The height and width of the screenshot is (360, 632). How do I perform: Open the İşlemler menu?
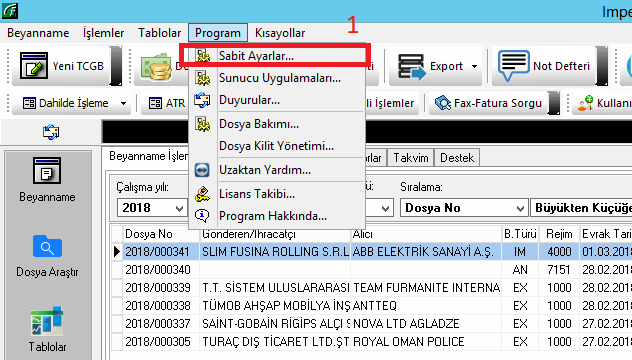coord(104,33)
